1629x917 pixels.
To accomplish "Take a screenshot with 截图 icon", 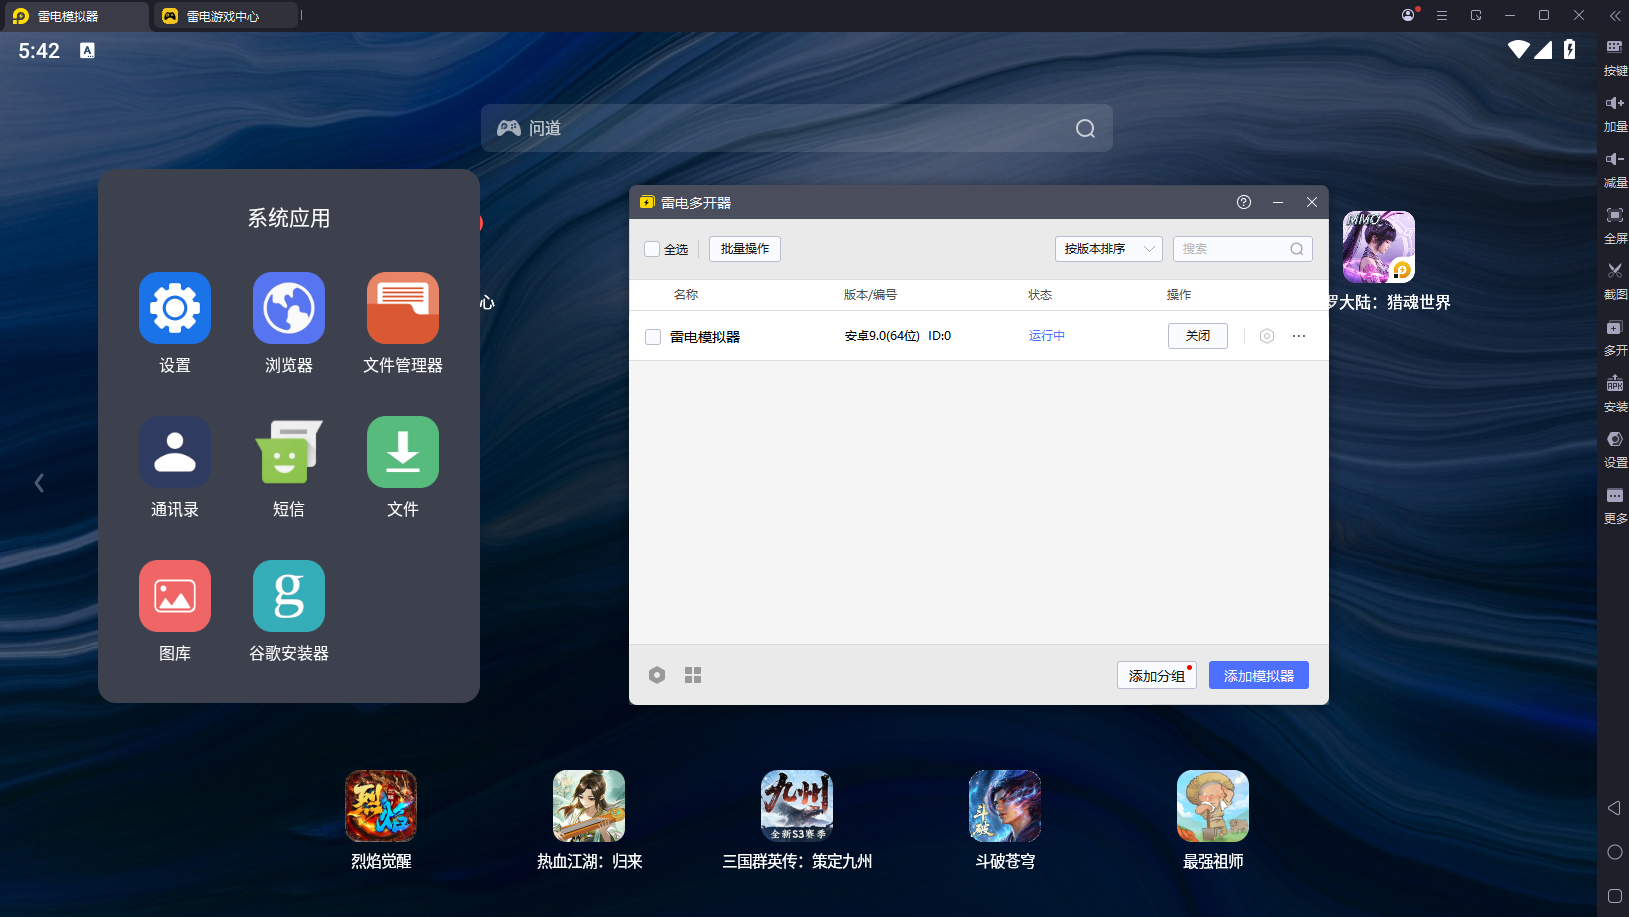I will click(x=1614, y=281).
